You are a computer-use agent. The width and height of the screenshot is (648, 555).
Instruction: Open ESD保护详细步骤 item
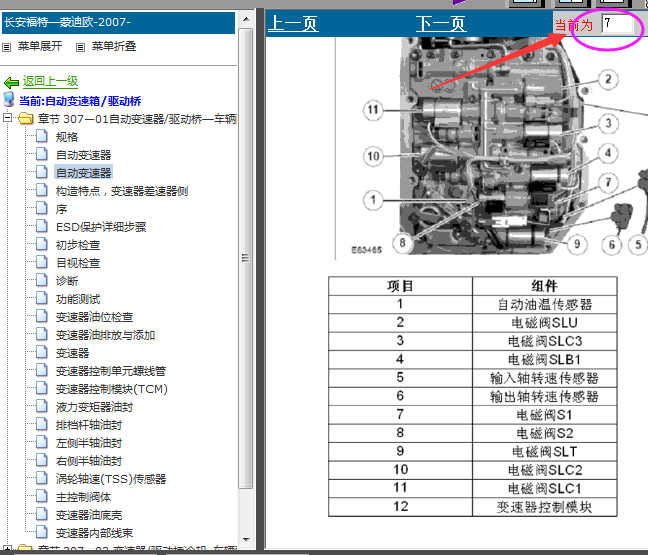pos(101,227)
